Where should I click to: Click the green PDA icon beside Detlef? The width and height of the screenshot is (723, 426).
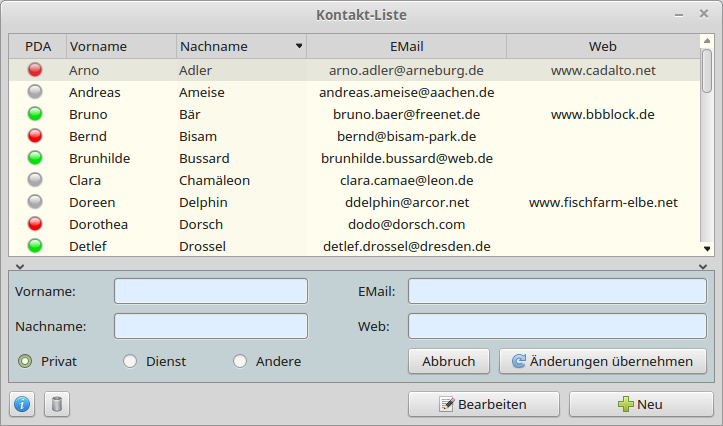point(35,246)
